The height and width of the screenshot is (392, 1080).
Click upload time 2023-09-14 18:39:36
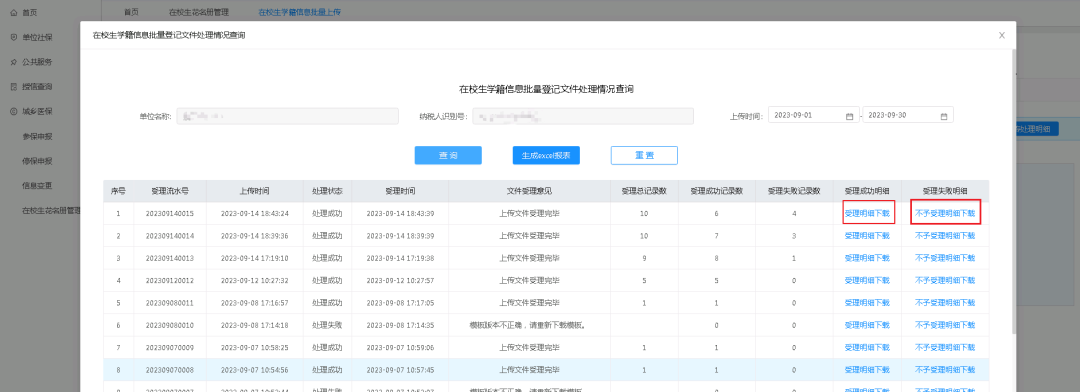254,236
